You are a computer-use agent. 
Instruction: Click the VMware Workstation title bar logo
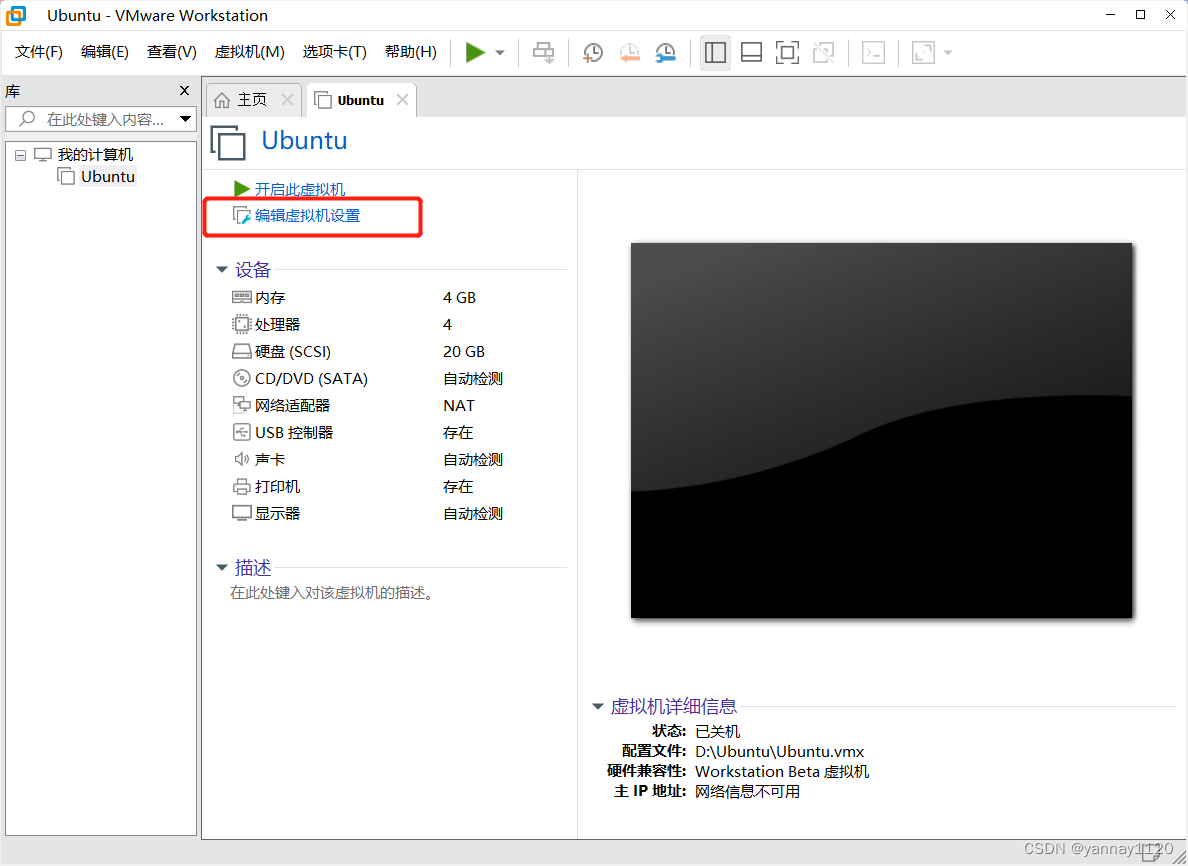click(16, 15)
